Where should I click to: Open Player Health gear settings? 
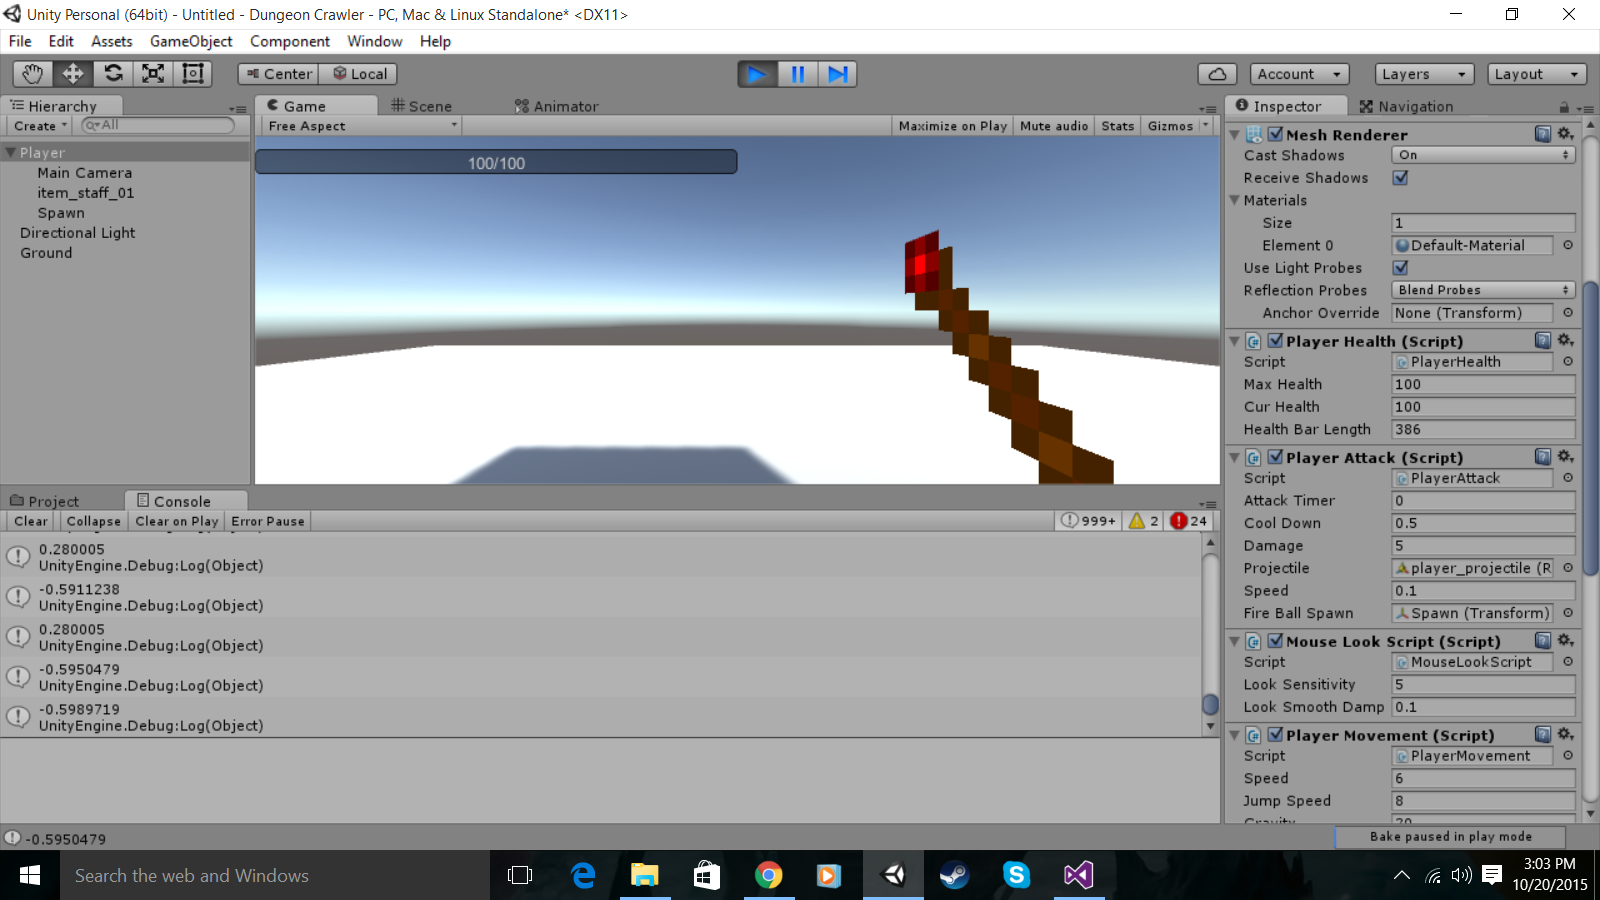(1566, 341)
